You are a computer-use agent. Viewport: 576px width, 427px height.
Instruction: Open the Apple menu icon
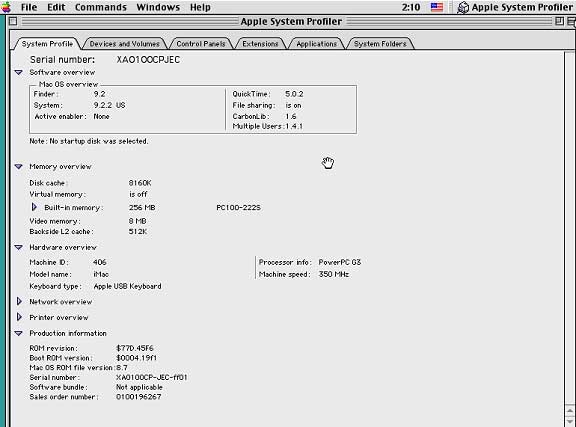6,7
